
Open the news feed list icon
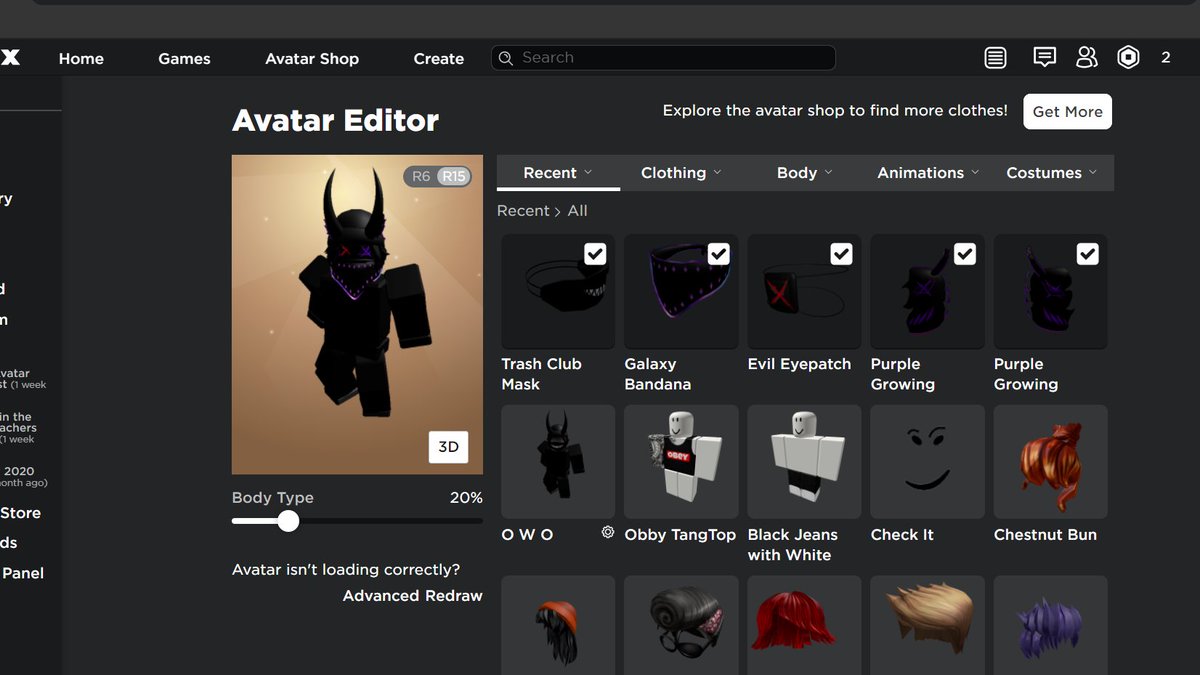tap(995, 58)
